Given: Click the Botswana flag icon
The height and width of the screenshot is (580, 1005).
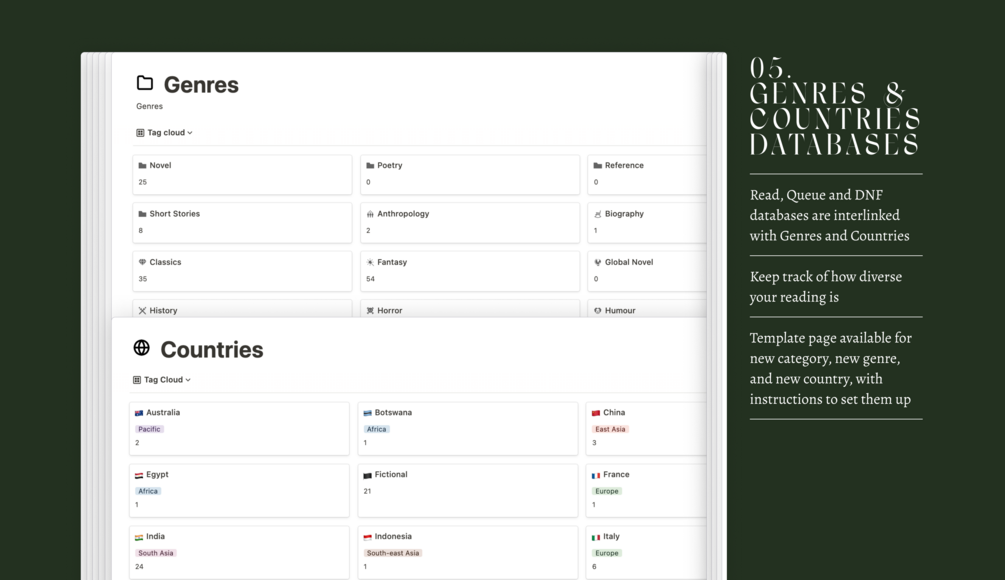Looking at the screenshot, I should 367,413.
